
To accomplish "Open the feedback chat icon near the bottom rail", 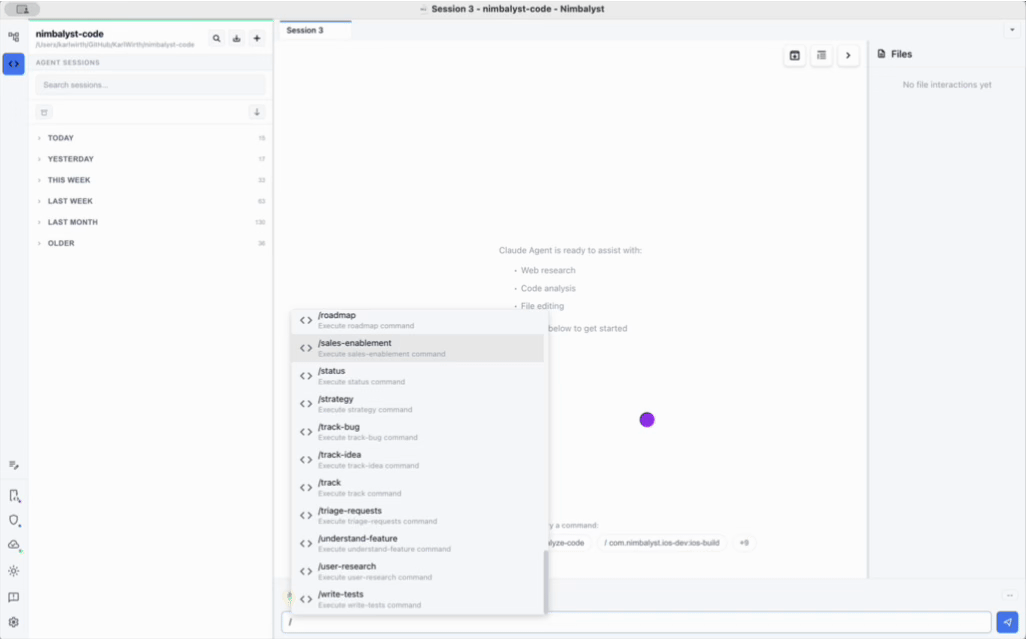I will coord(13,597).
